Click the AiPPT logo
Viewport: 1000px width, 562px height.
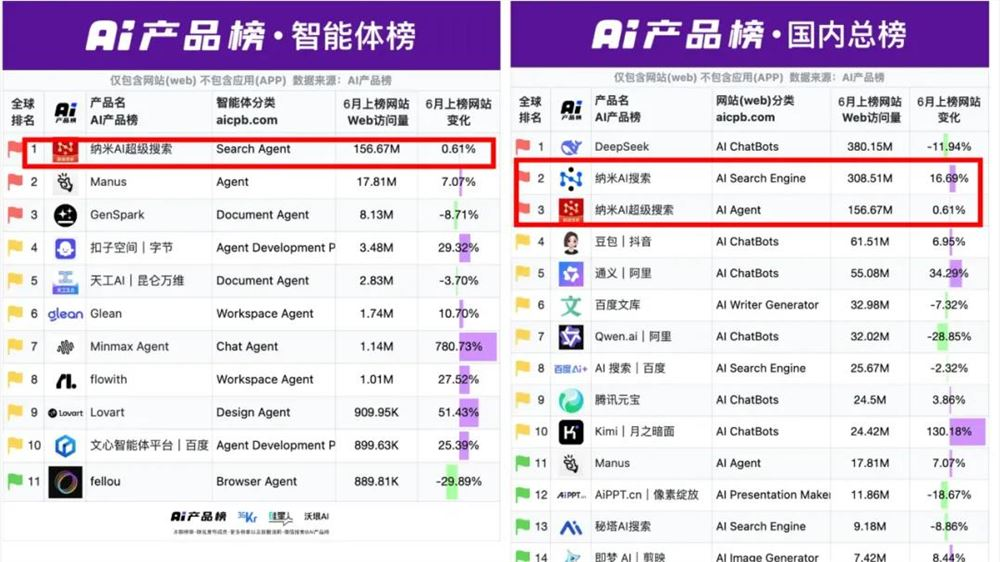point(571,495)
